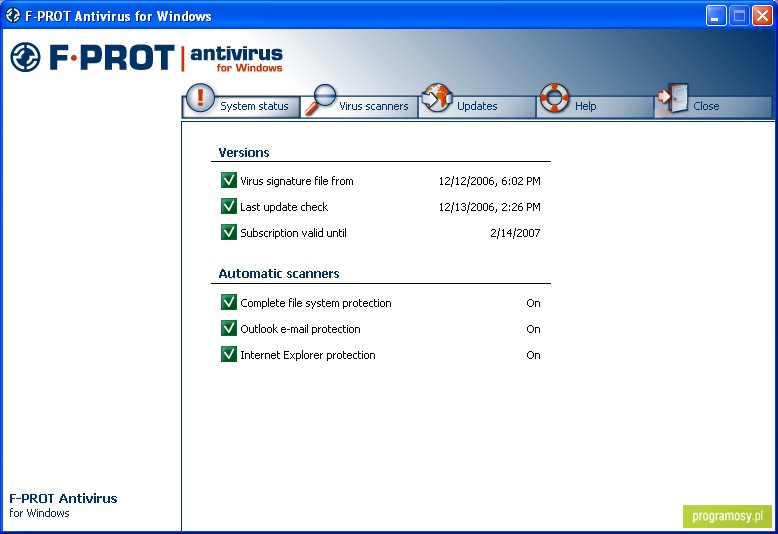This screenshot has height=534, width=778.
Task: Click the Virus scanners magnifying glass icon
Action: pyautogui.click(x=320, y=99)
